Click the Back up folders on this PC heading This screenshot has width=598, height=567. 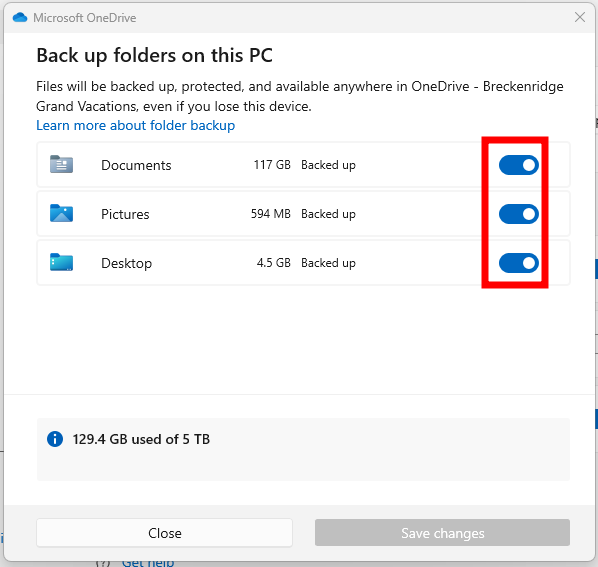pyautogui.click(x=154, y=56)
